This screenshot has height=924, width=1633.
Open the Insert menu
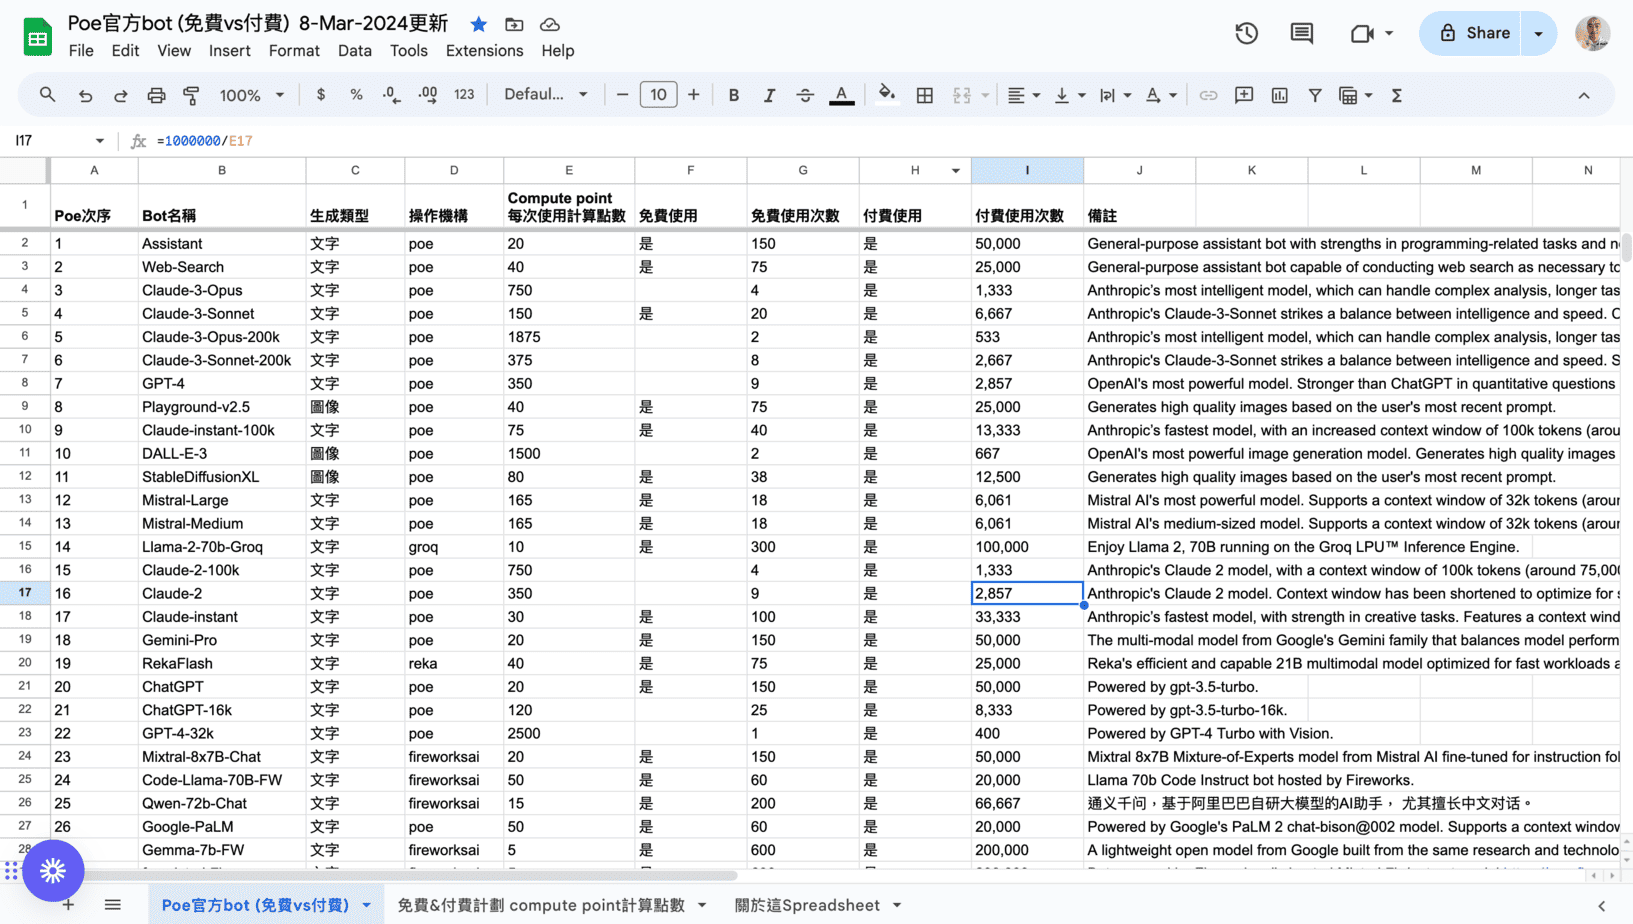pos(230,51)
